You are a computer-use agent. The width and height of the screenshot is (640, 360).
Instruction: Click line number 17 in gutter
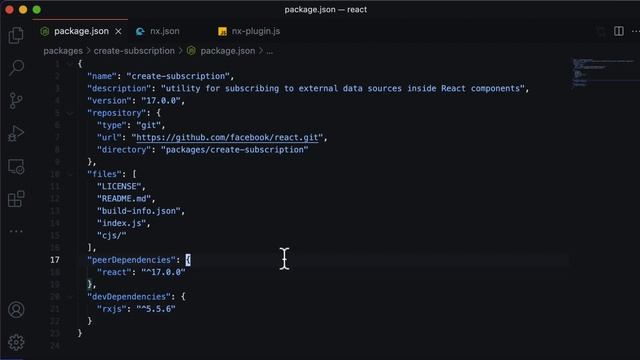55,260
